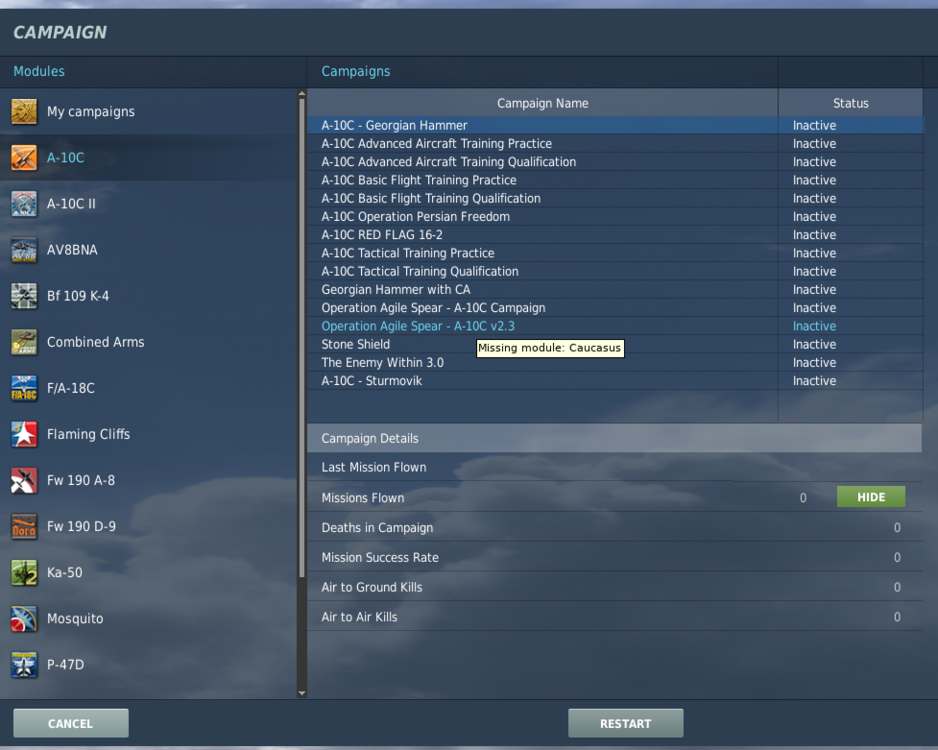Image resolution: width=938 pixels, height=750 pixels.
Task: Choose A-10C Basic Flight Training Qualification
Action: pos(431,198)
